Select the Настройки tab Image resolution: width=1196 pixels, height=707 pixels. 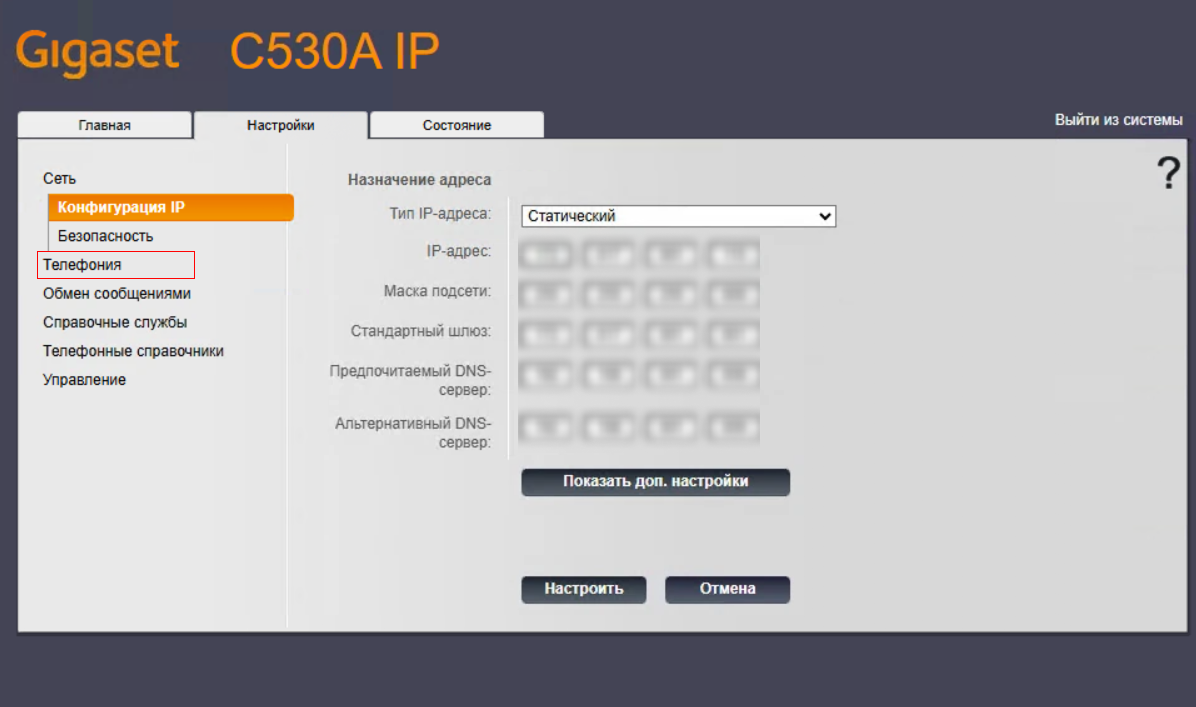281,125
